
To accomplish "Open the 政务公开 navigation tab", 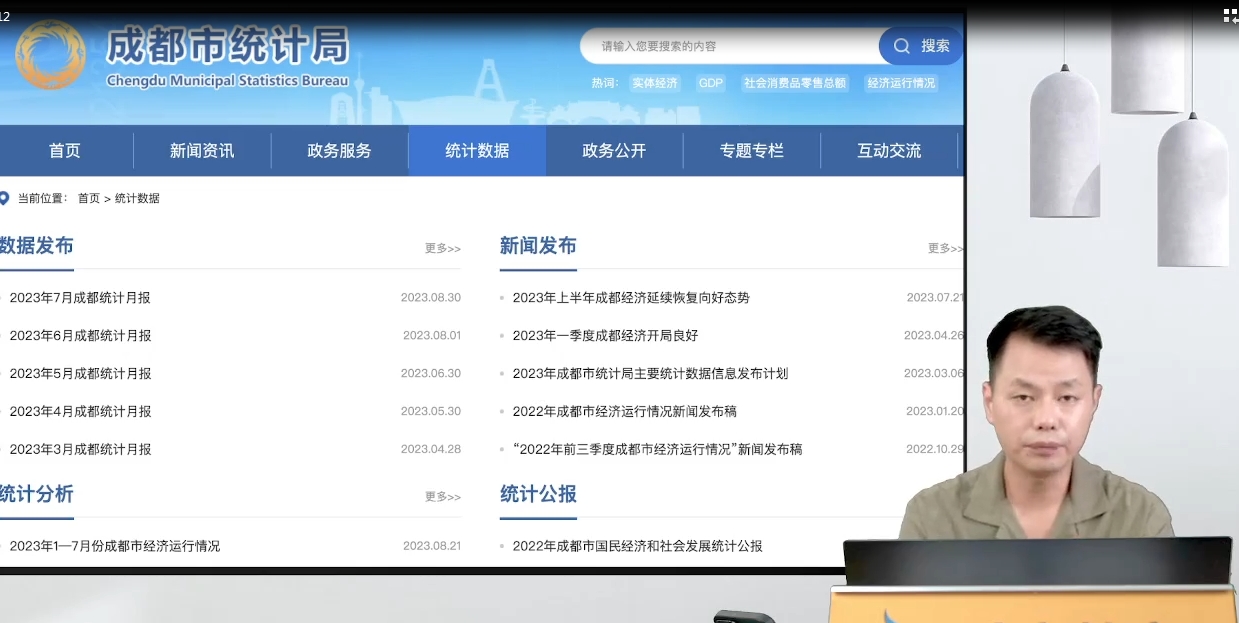I will tap(614, 150).
